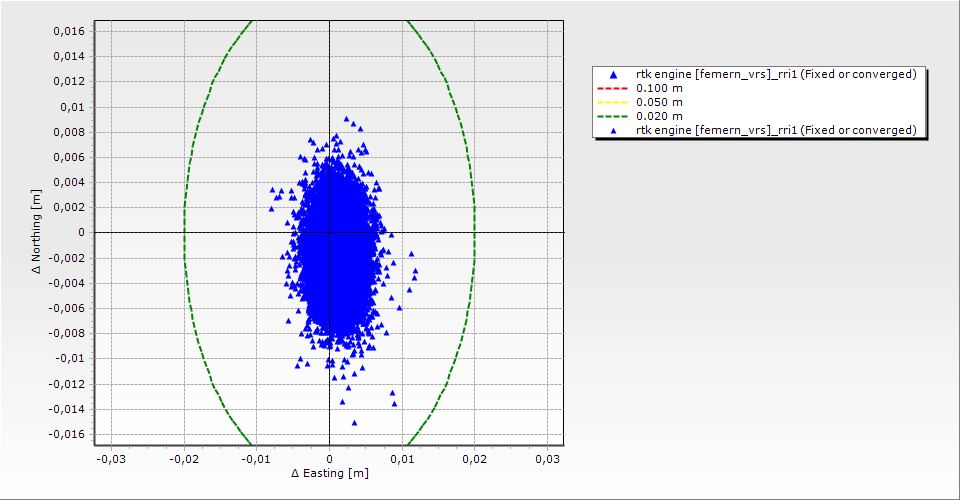Click the small blue triangle in last legend entry
Screen dimensions: 960x500
pyautogui.click(x=613, y=130)
